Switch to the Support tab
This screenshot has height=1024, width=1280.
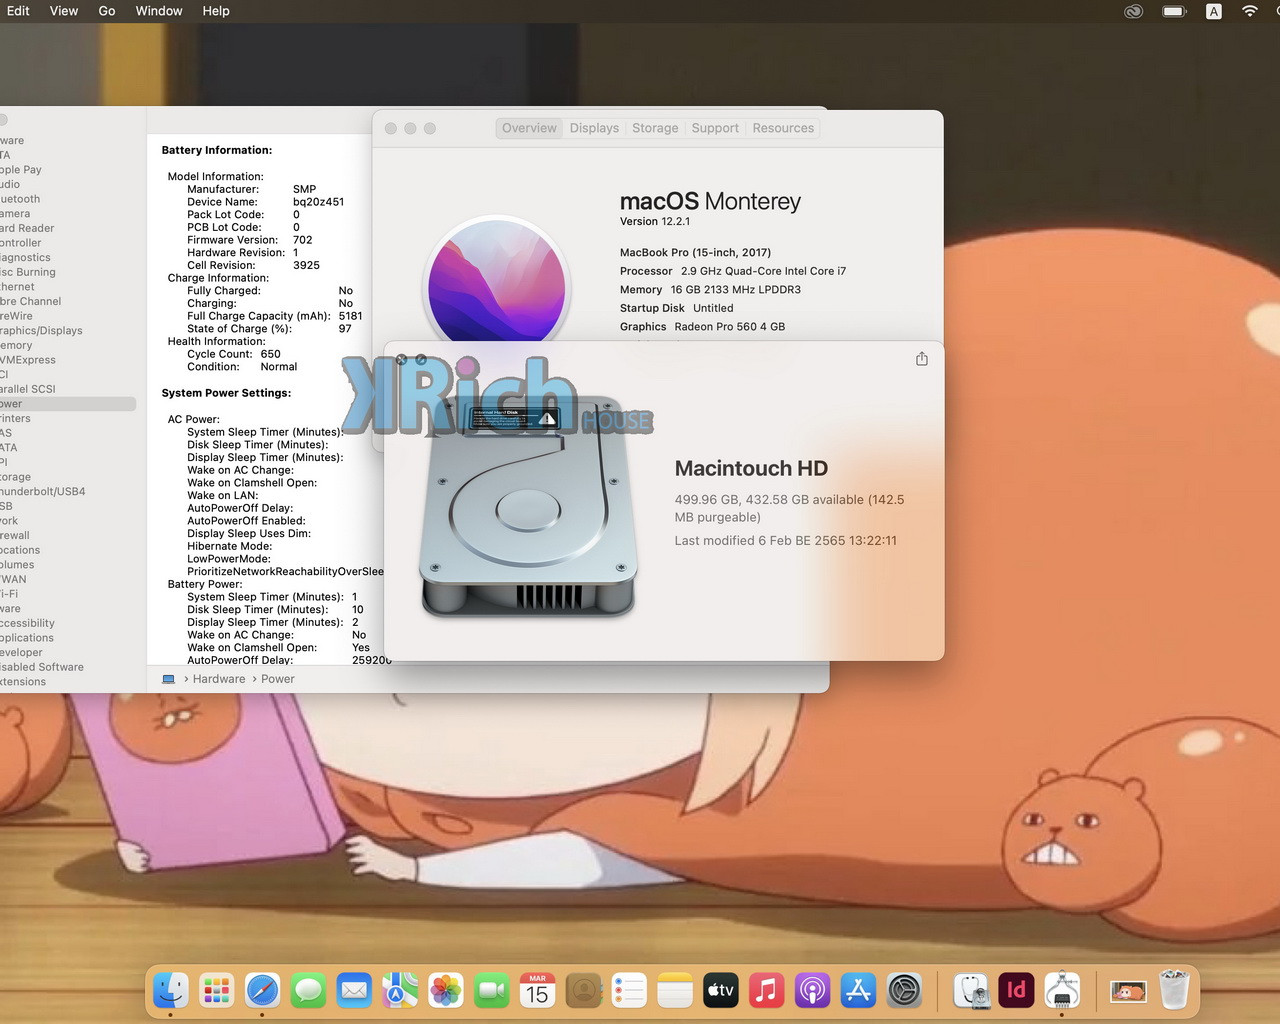(715, 128)
